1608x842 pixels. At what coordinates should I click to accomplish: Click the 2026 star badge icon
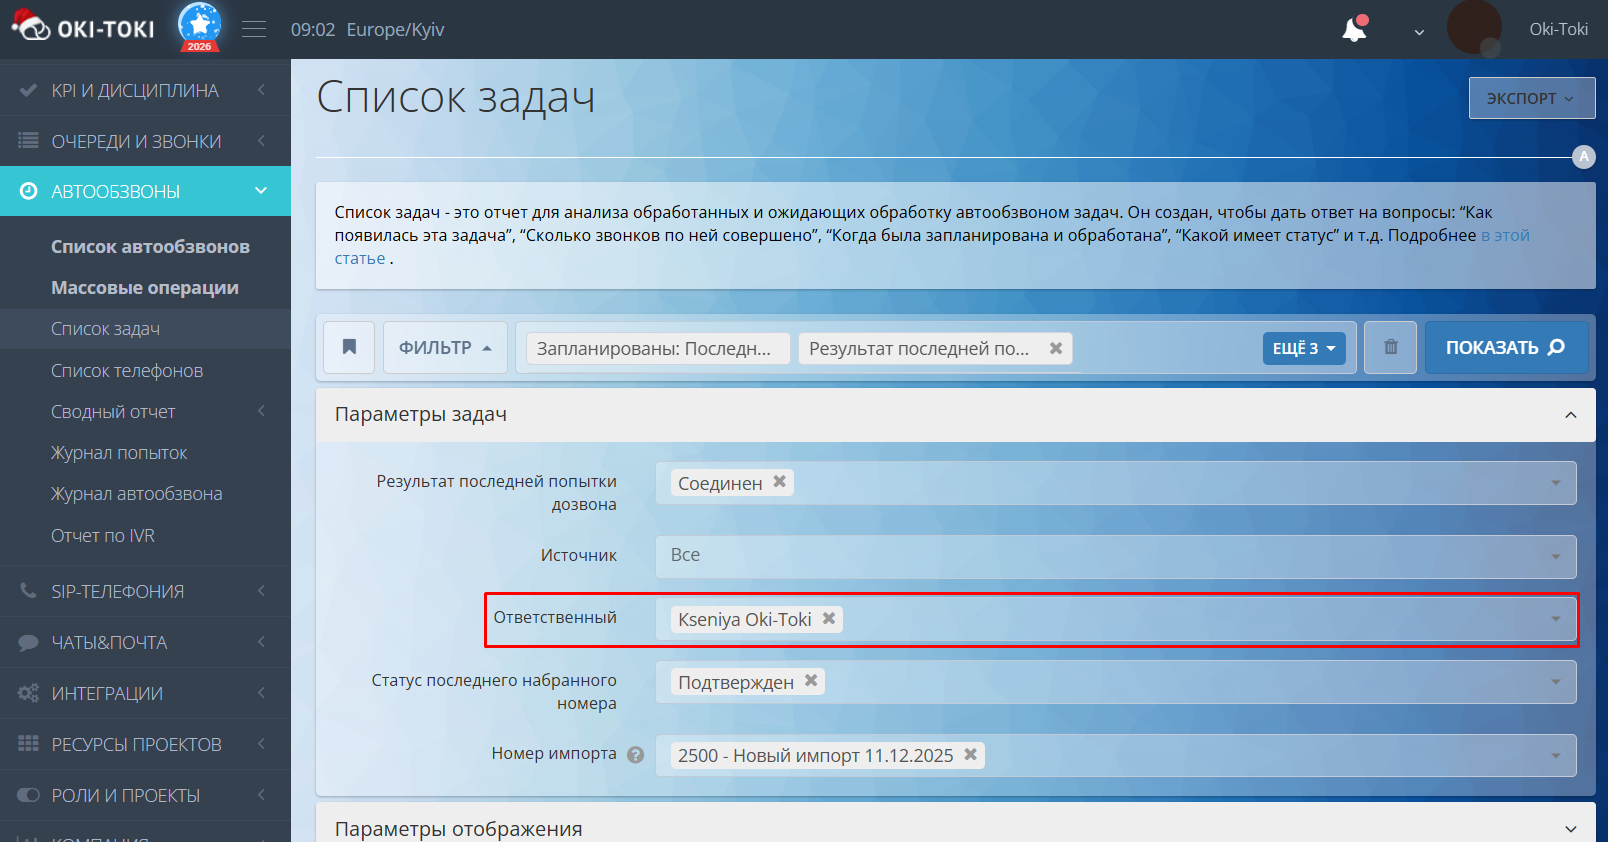click(199, 27)
